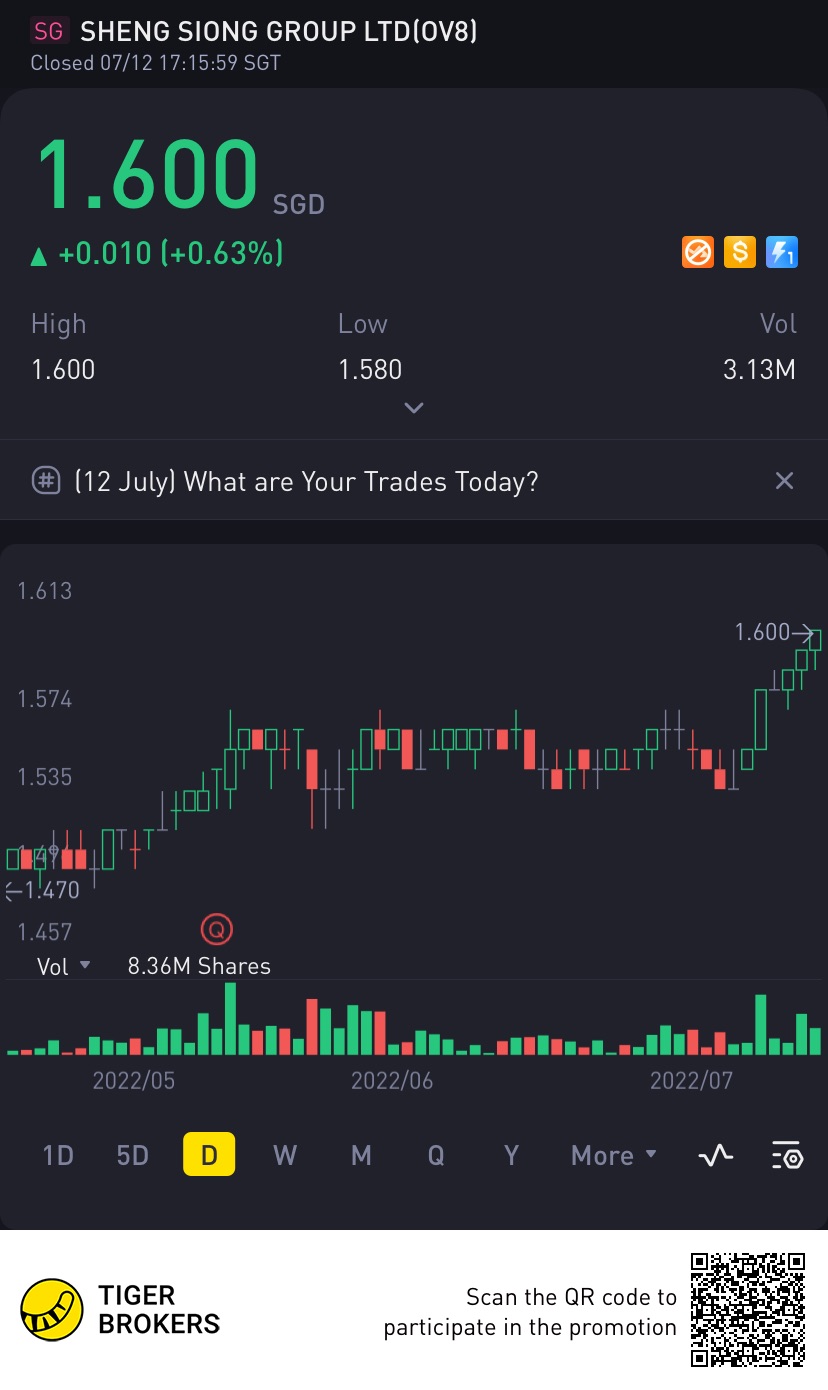Scan area QR code image
828x1390 pixels.
(748, 1310)
